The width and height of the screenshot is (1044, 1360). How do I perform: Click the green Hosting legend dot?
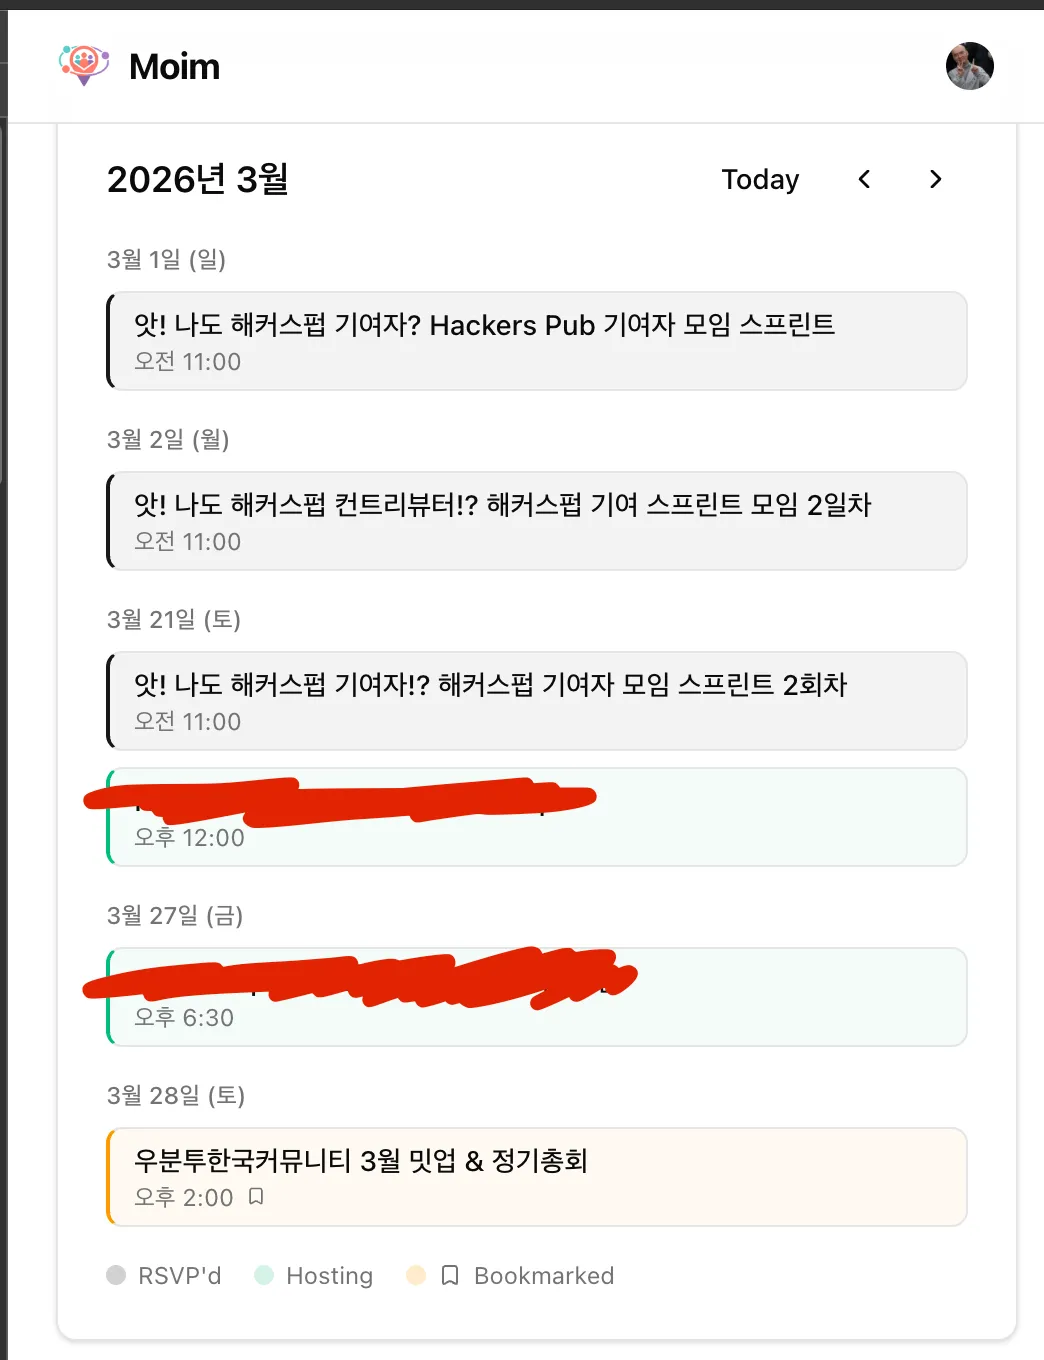click(x=264, y=1275)
